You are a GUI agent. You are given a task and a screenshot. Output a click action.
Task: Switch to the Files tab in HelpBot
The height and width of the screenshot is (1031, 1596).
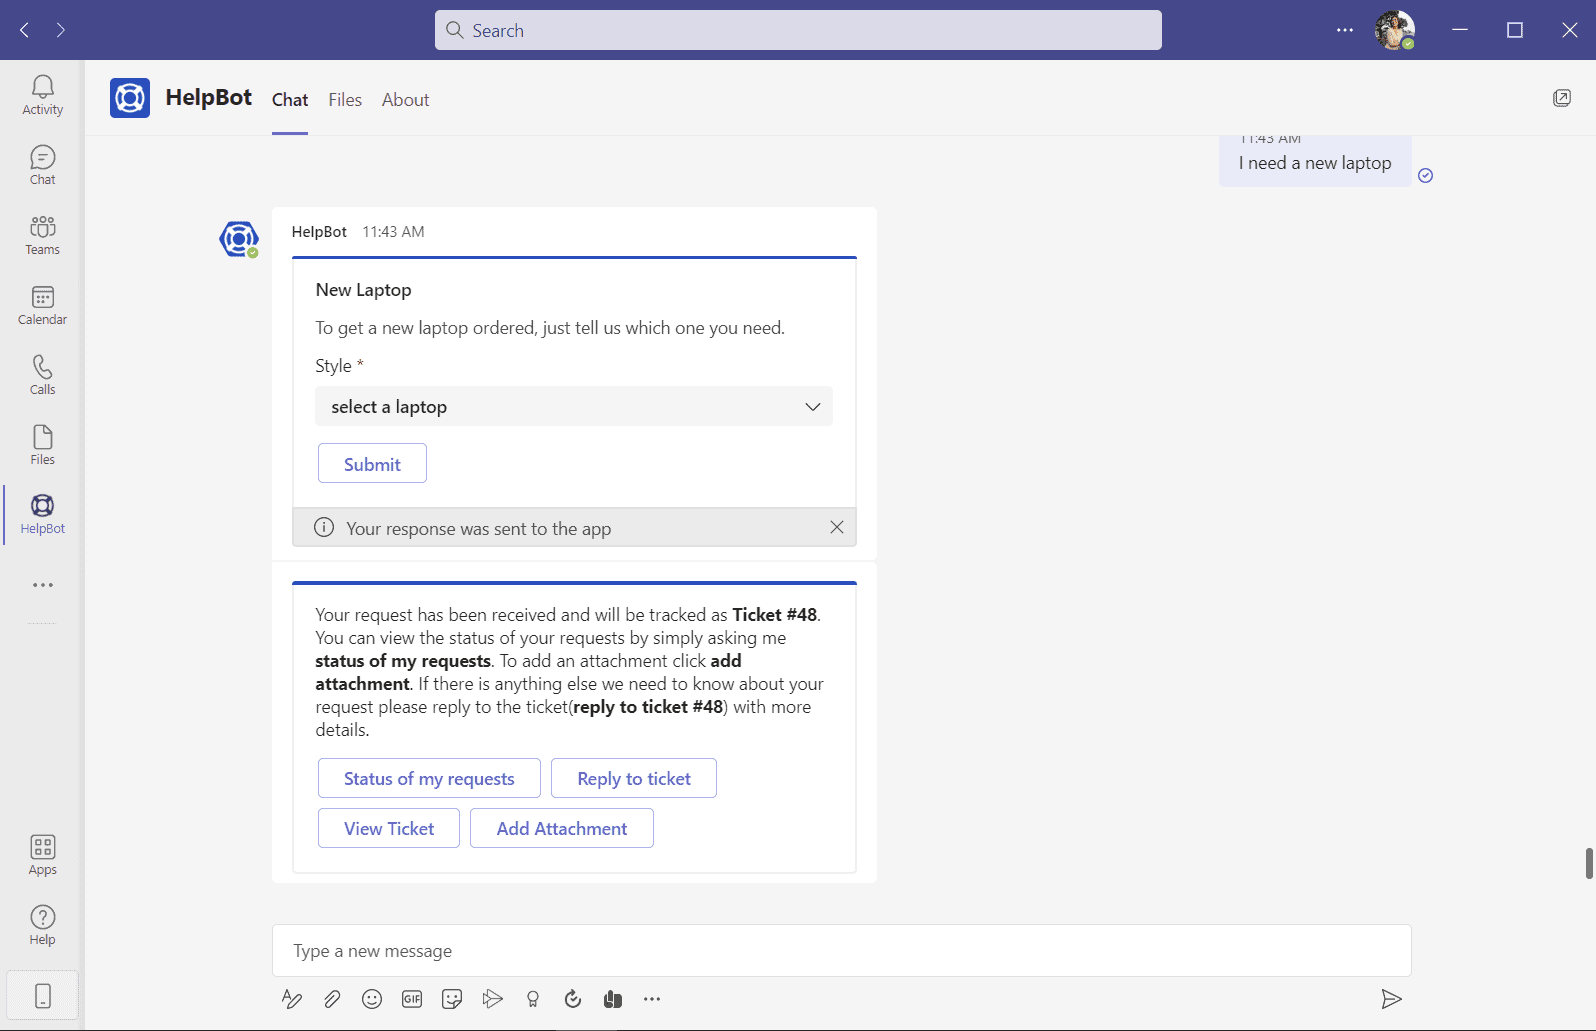345,100
